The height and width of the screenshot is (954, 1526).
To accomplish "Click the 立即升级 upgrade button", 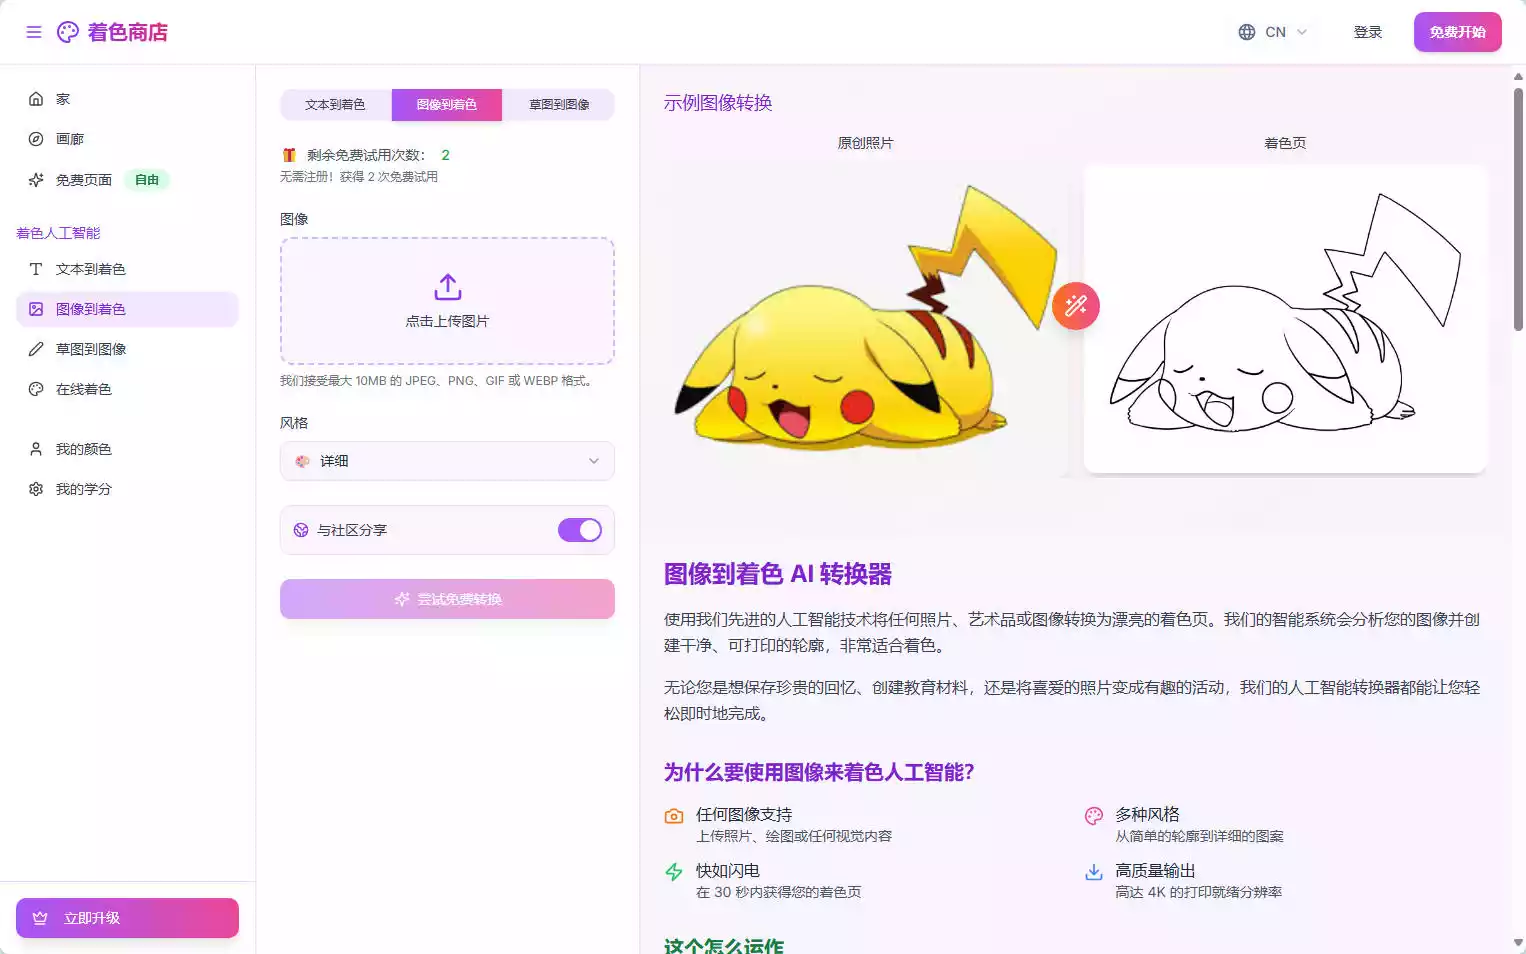I will pos(127,918).
